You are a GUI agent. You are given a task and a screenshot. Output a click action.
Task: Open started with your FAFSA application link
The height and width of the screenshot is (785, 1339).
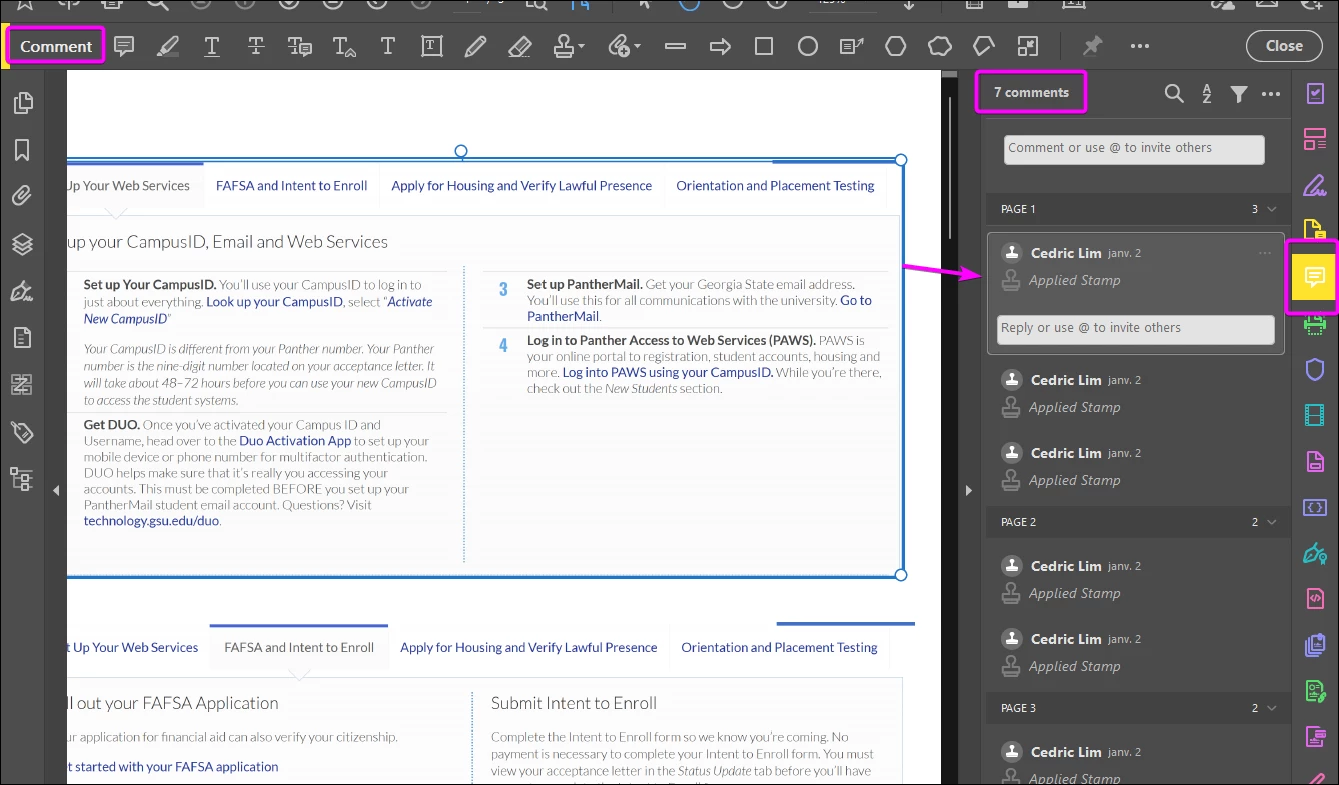172,767
